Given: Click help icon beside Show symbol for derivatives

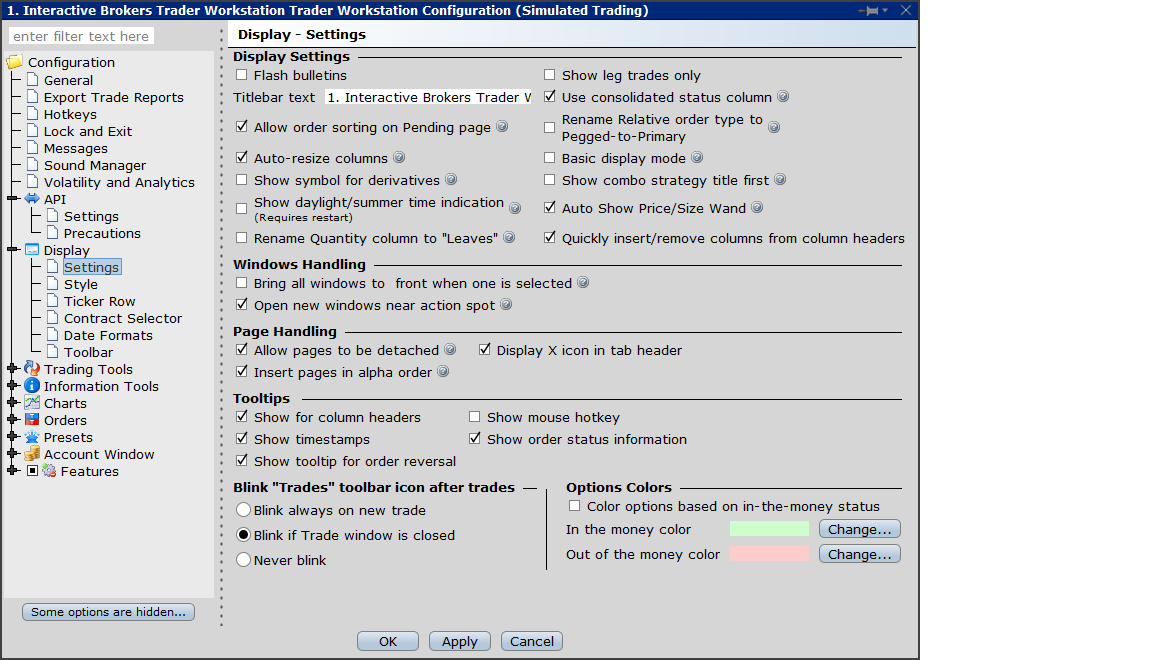Looking at the screenshot, I should [x=451, y=179].
